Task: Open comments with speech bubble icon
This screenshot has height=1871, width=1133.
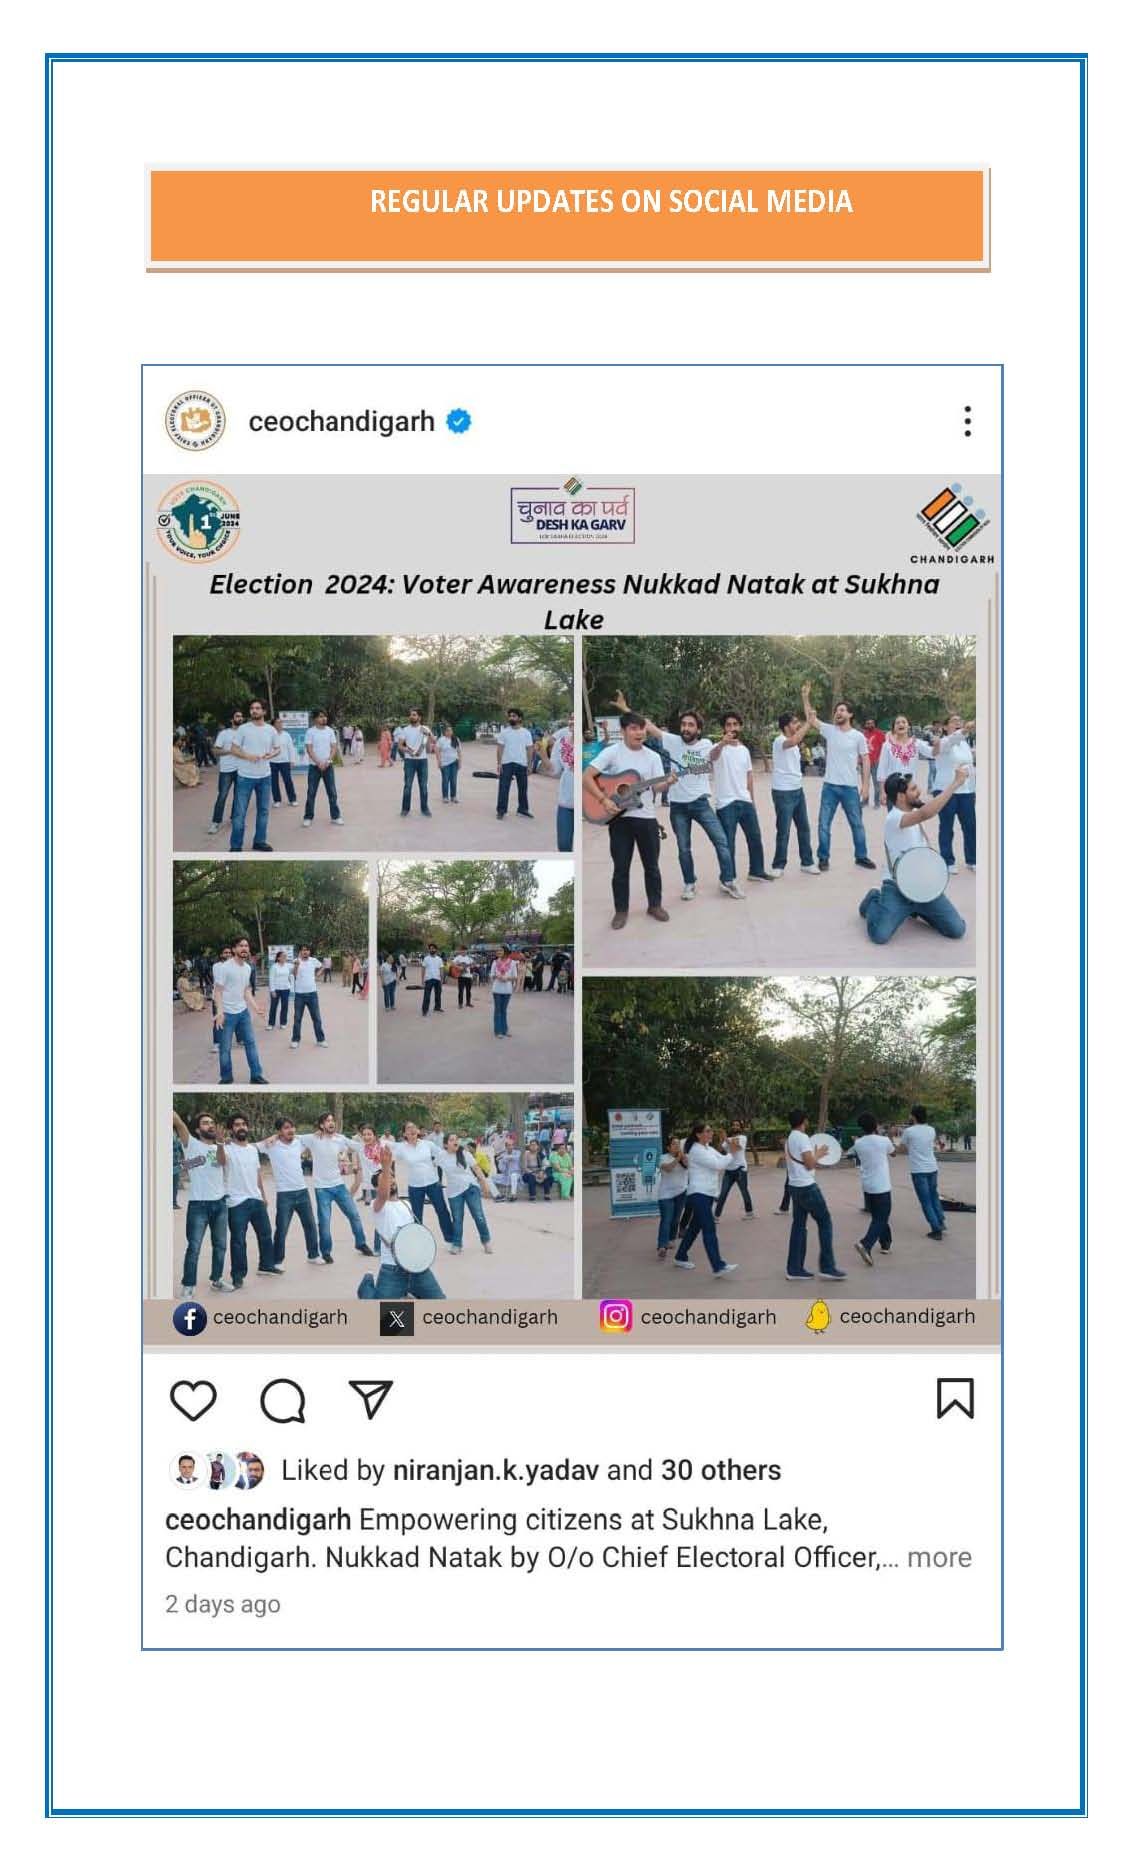Action: [283, 1400]
